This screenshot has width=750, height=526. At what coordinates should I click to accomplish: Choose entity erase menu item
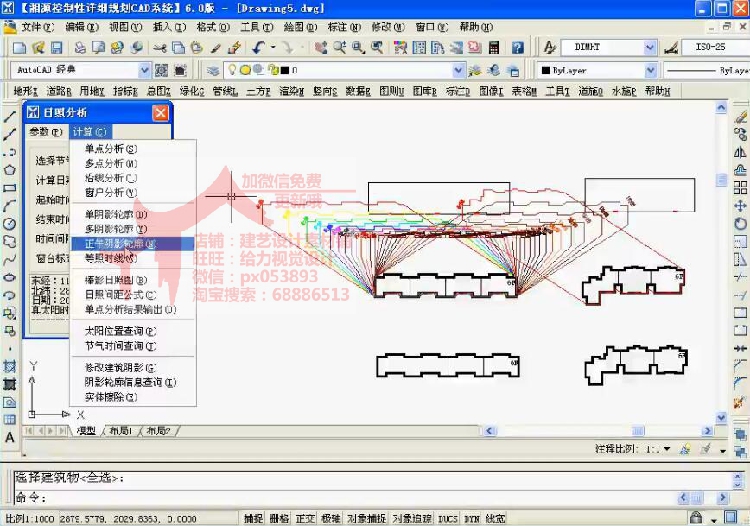pyautogui.click(x=110, y=397)
